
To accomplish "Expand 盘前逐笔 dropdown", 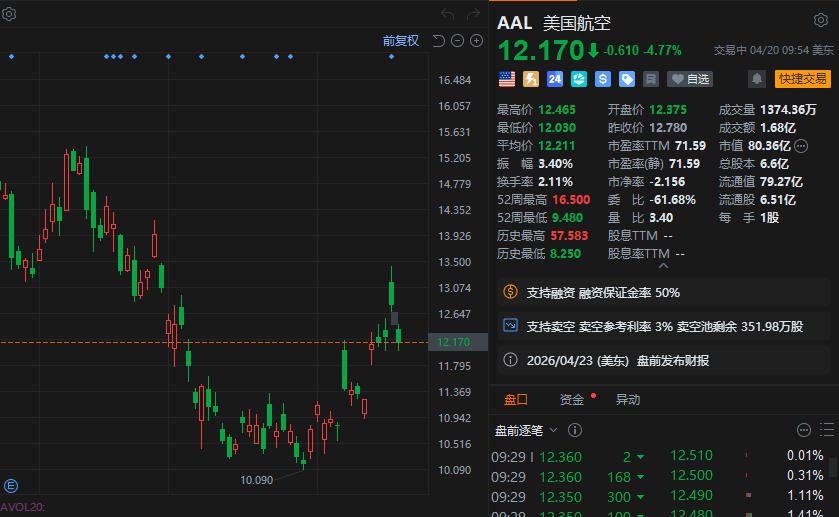I will [x=553, y=430].
